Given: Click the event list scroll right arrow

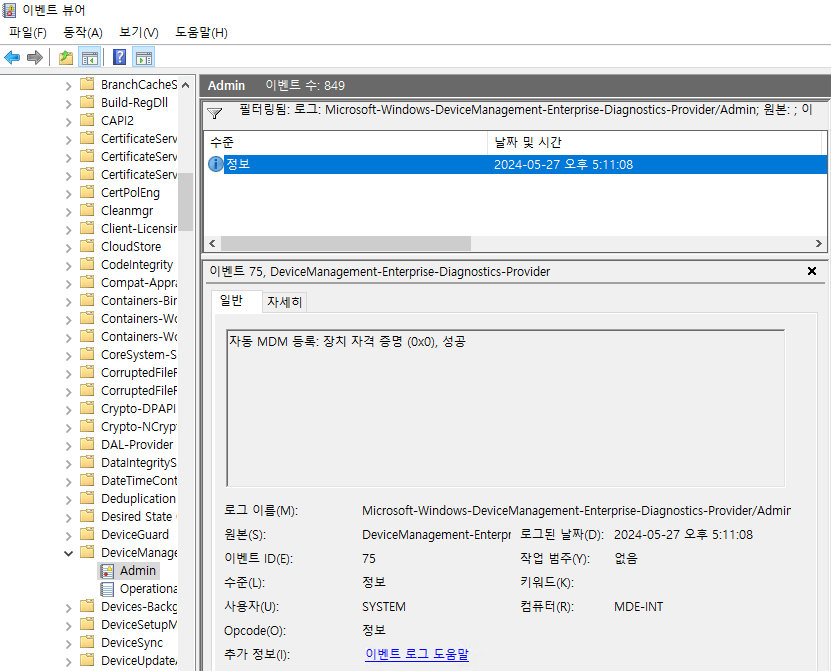Looking at the screenshot, I should pyautogui.click(x=819, y=243).
